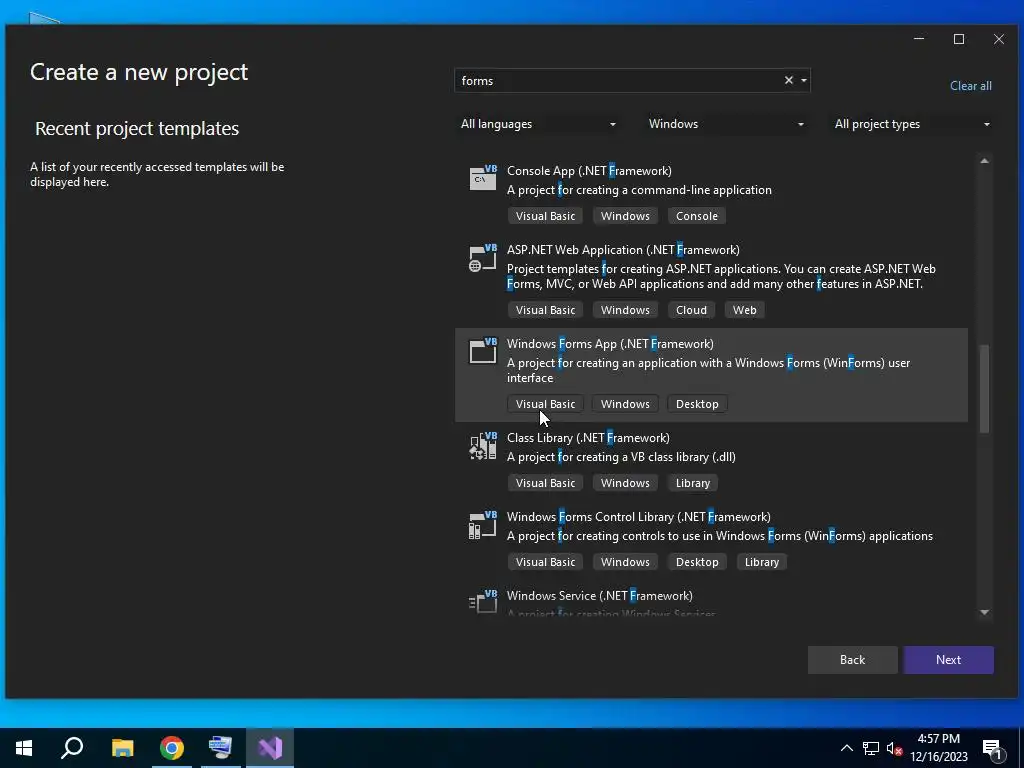Open the search history dropdown arrow

(x=804, y=80)
